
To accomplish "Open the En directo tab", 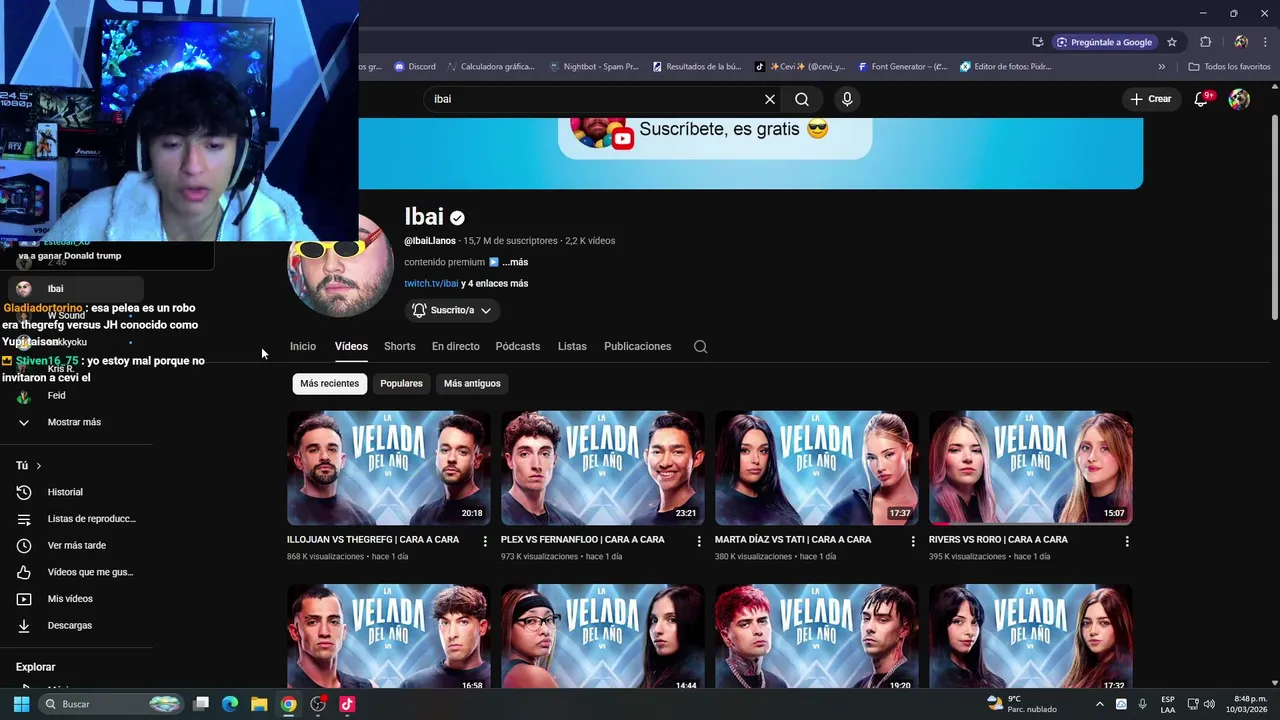I will click(456, 346).
